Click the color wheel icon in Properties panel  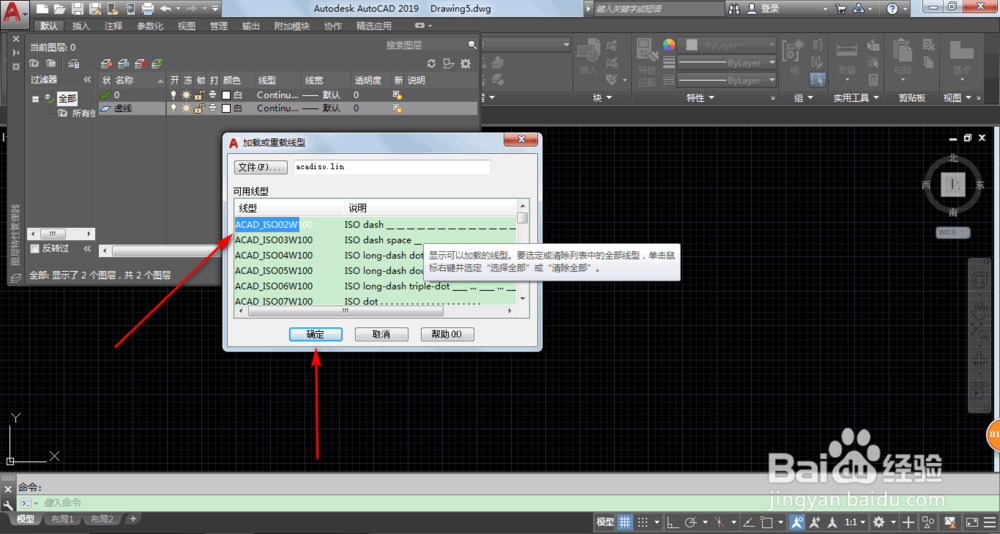[668, 45]
